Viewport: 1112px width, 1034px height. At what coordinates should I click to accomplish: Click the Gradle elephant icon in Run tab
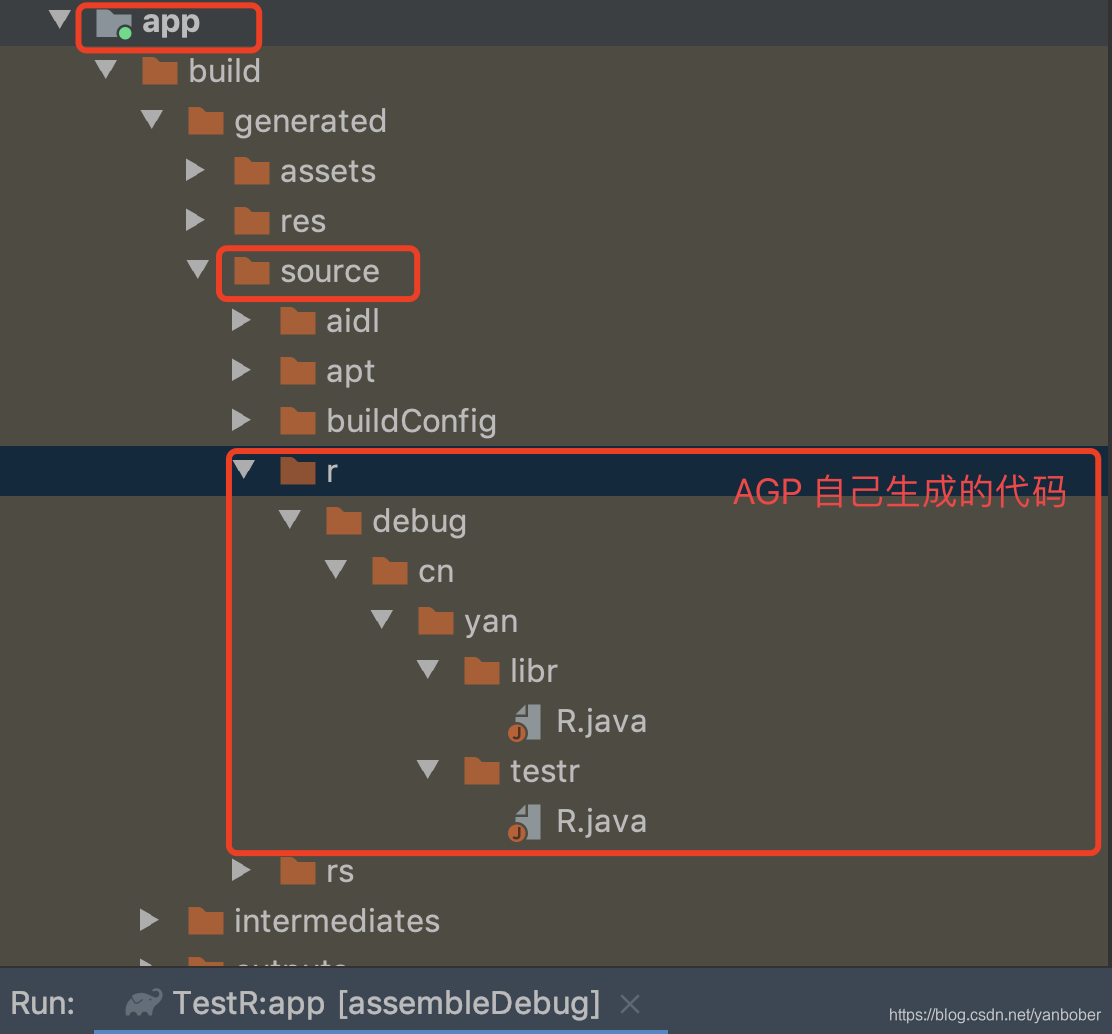144,1003
